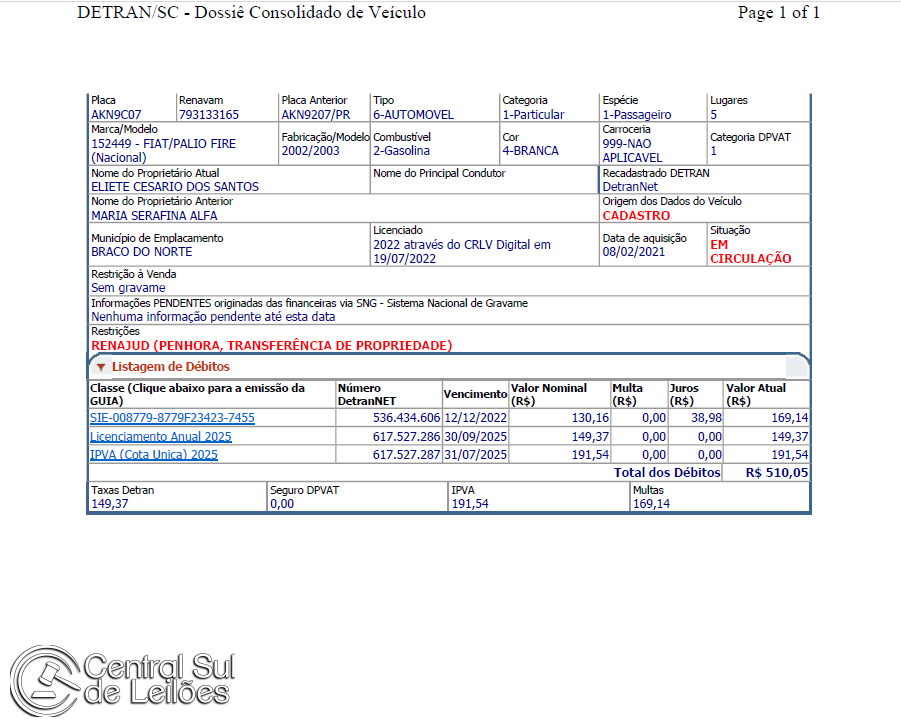Click the total R$ 510,05
The image size is (901, 727).
click(777, 472)
